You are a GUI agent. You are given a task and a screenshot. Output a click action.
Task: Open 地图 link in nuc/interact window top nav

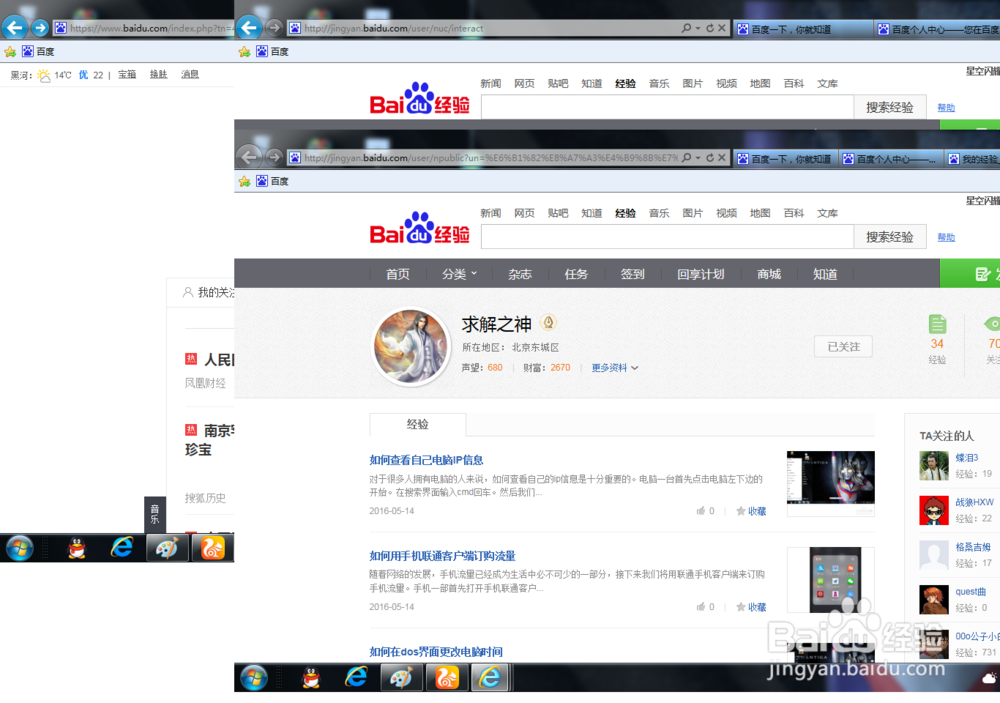(760, 84)
